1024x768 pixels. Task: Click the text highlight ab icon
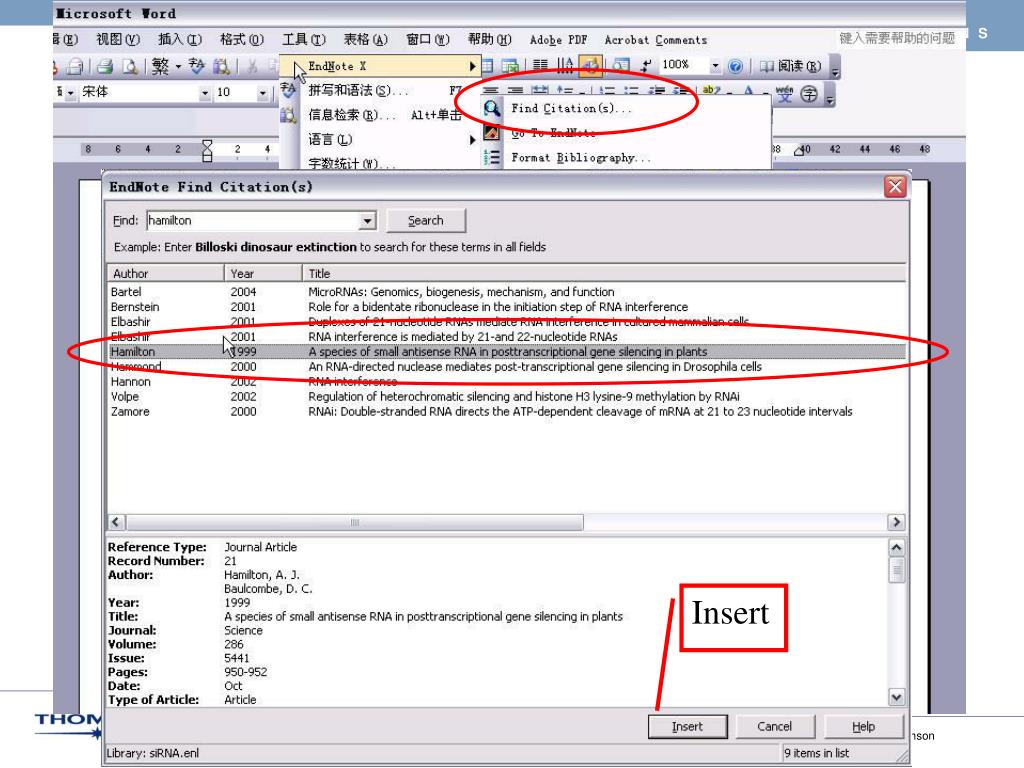click(x=712, y=91)
